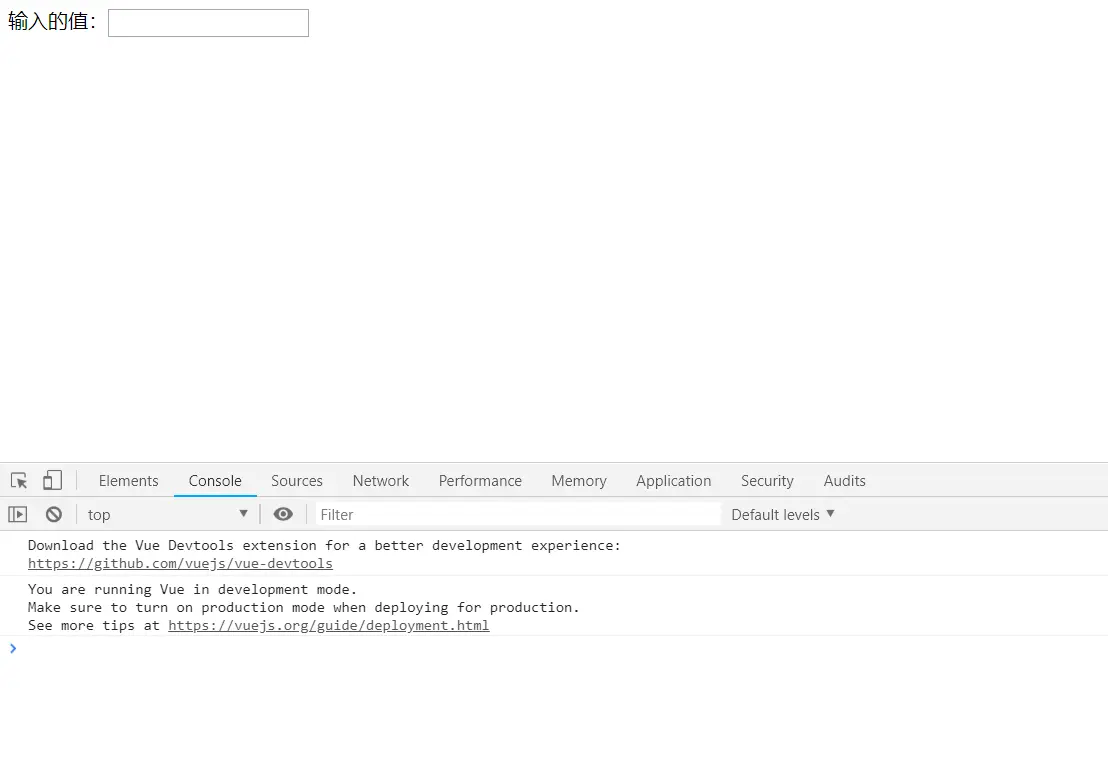Open the Application tab
This screenshot has width=1108, height=773.
click(673, 480)
